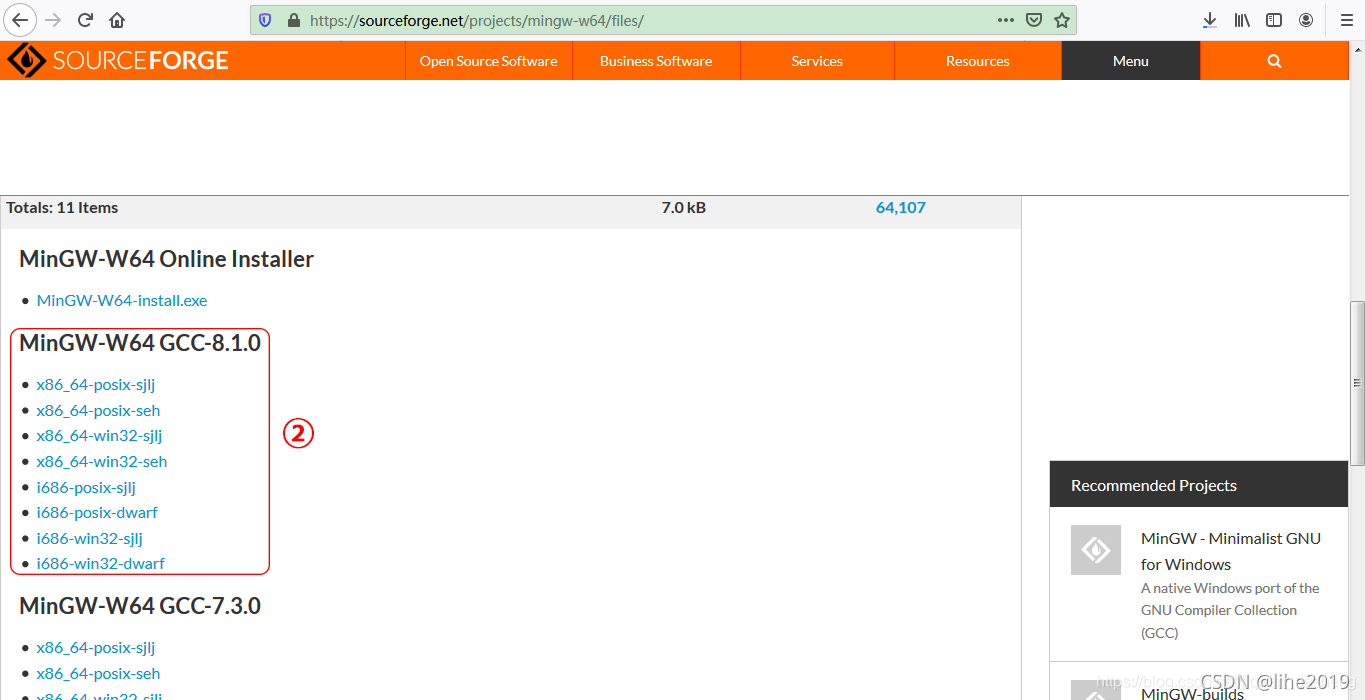This screenshot has width=1365, height=700.
Task: Click the MinGW-W64 GCC-8.1.0 heading
Action: 140,343
